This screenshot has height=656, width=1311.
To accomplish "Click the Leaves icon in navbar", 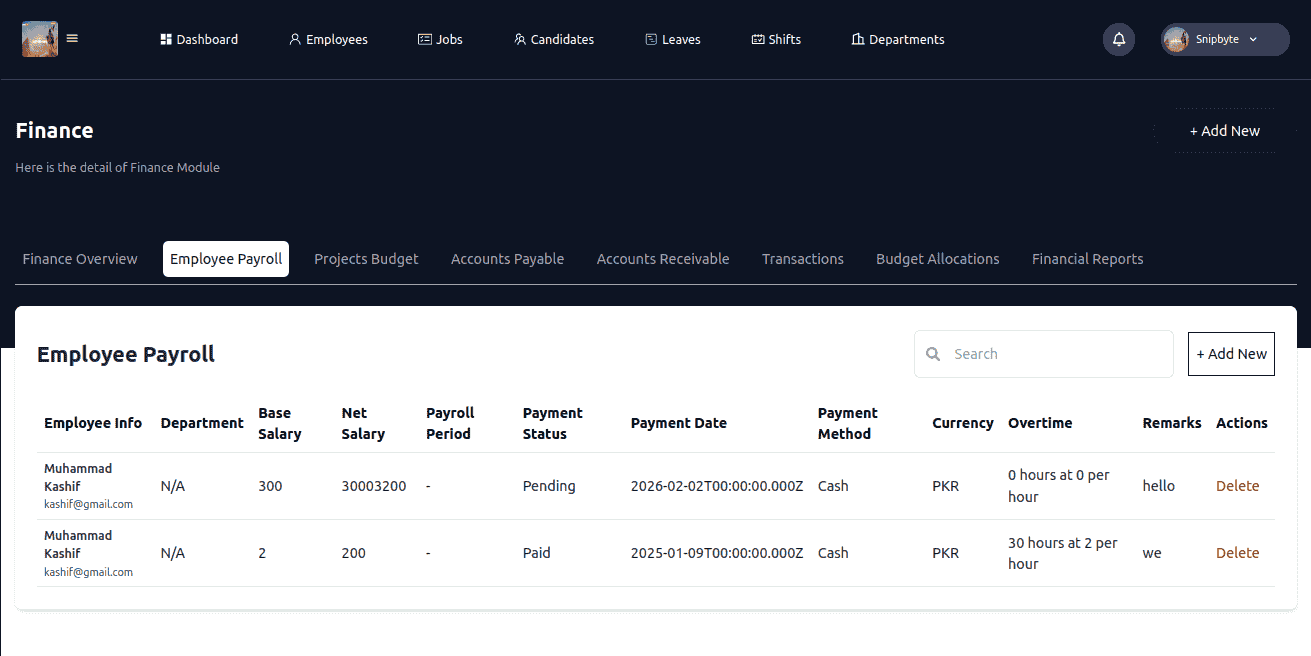I will (x=651, y=40).
